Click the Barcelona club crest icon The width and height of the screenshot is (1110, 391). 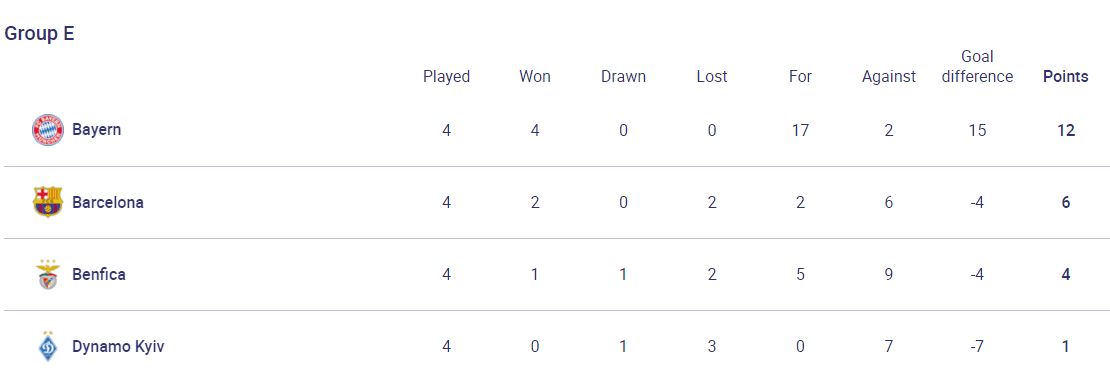[47, 203]
